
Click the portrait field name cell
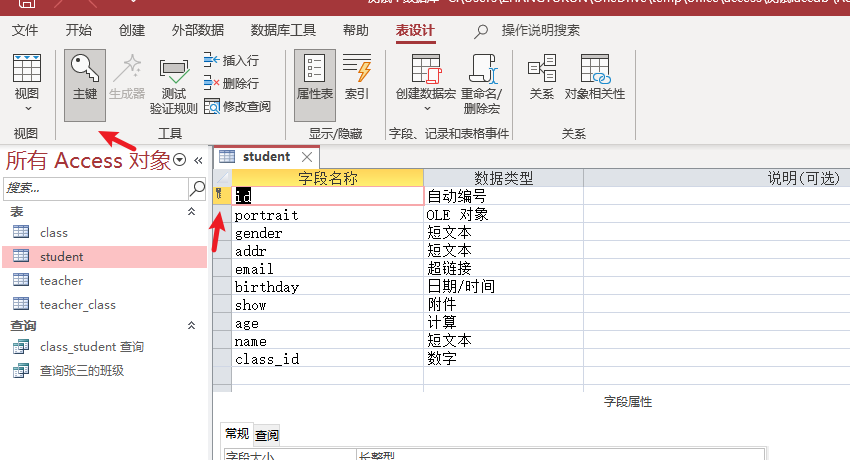click(327, 215)
